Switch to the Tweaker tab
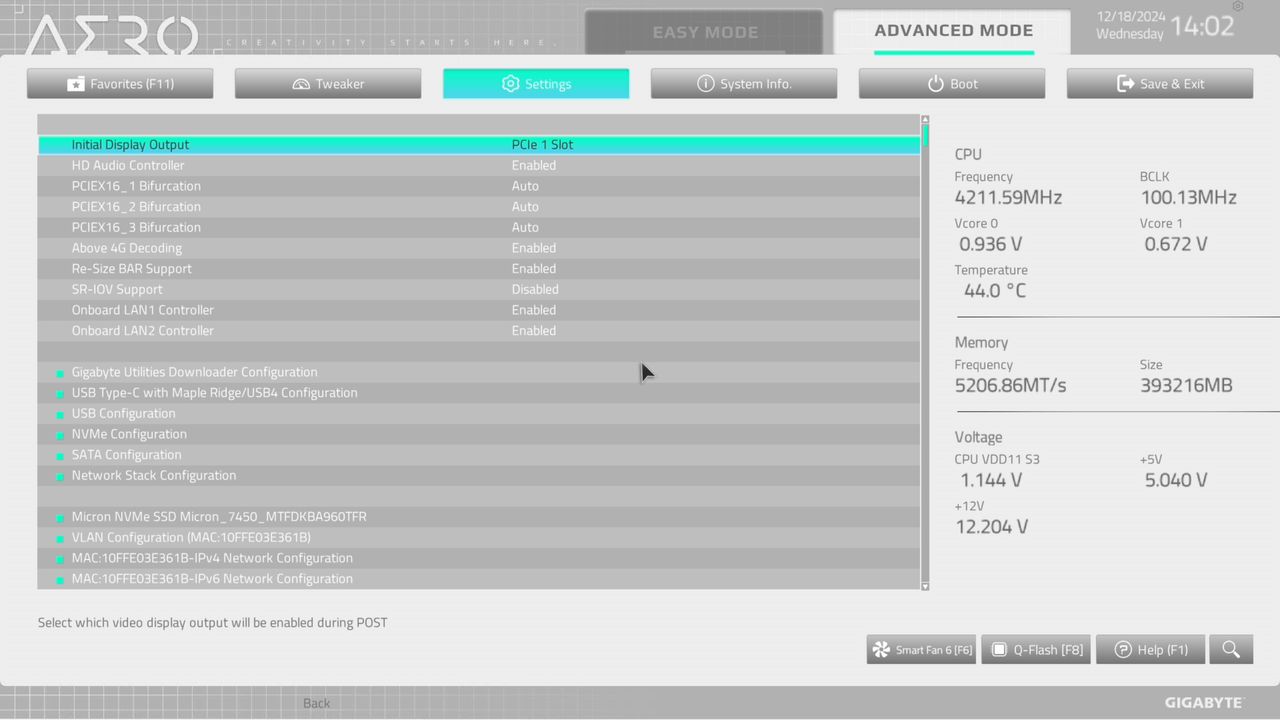Viewport: 1280px width, 720px height. (328, 84)
